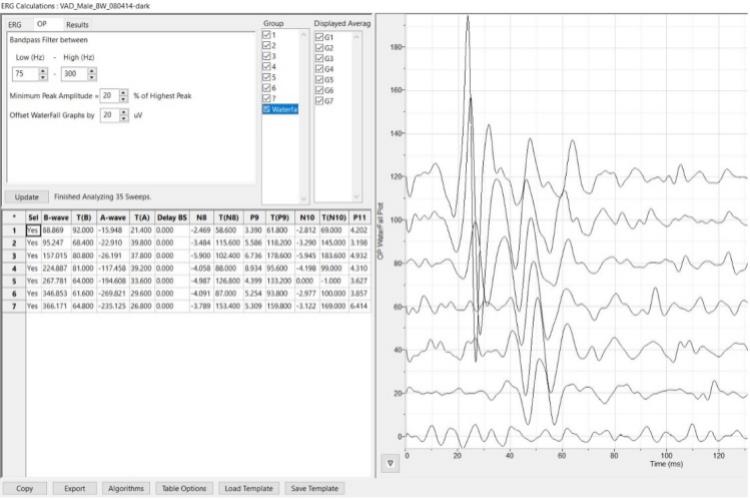Open Table Options
Viewport: 750px width, 499px height.
[x=184, y=488]
